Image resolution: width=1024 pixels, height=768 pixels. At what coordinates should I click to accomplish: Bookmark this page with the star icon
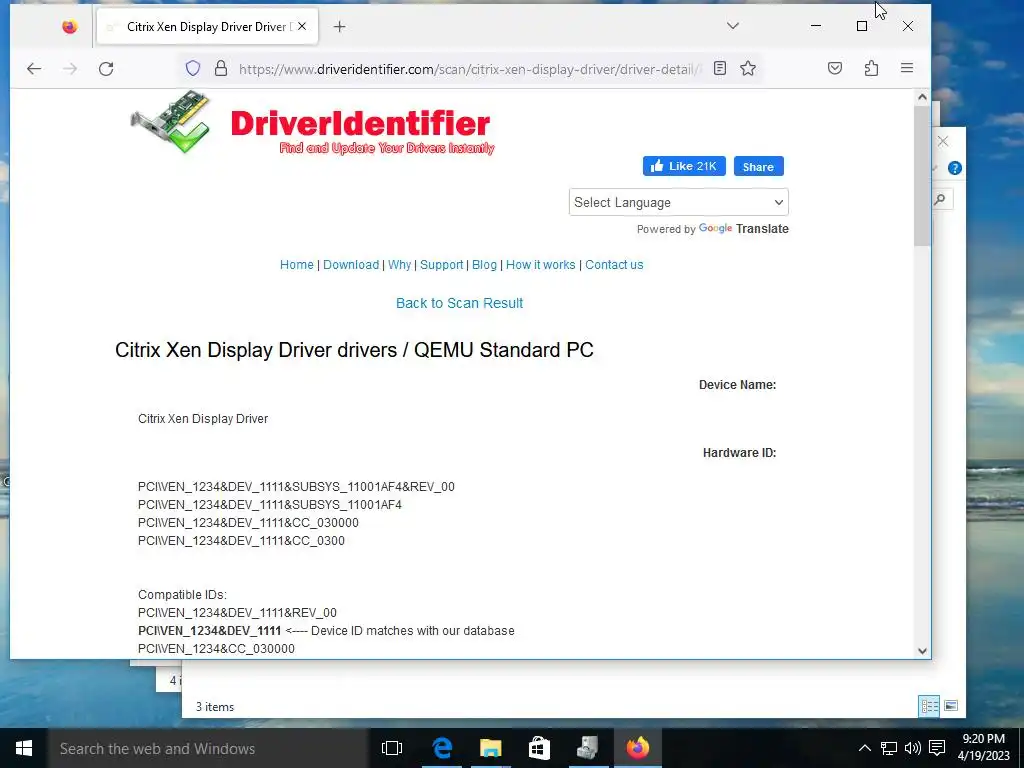pos(748,68)
